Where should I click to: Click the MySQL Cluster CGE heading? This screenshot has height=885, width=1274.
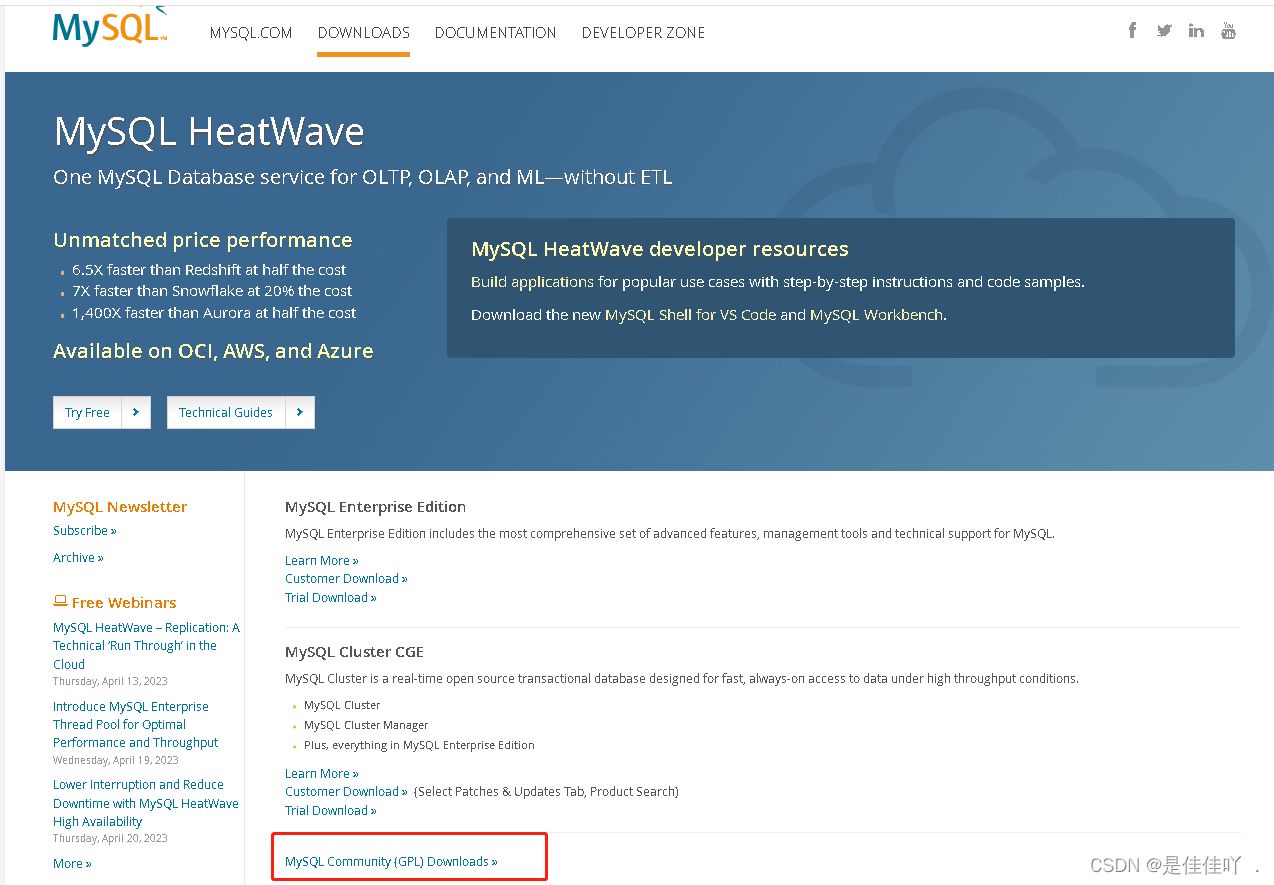click(354, 652)
